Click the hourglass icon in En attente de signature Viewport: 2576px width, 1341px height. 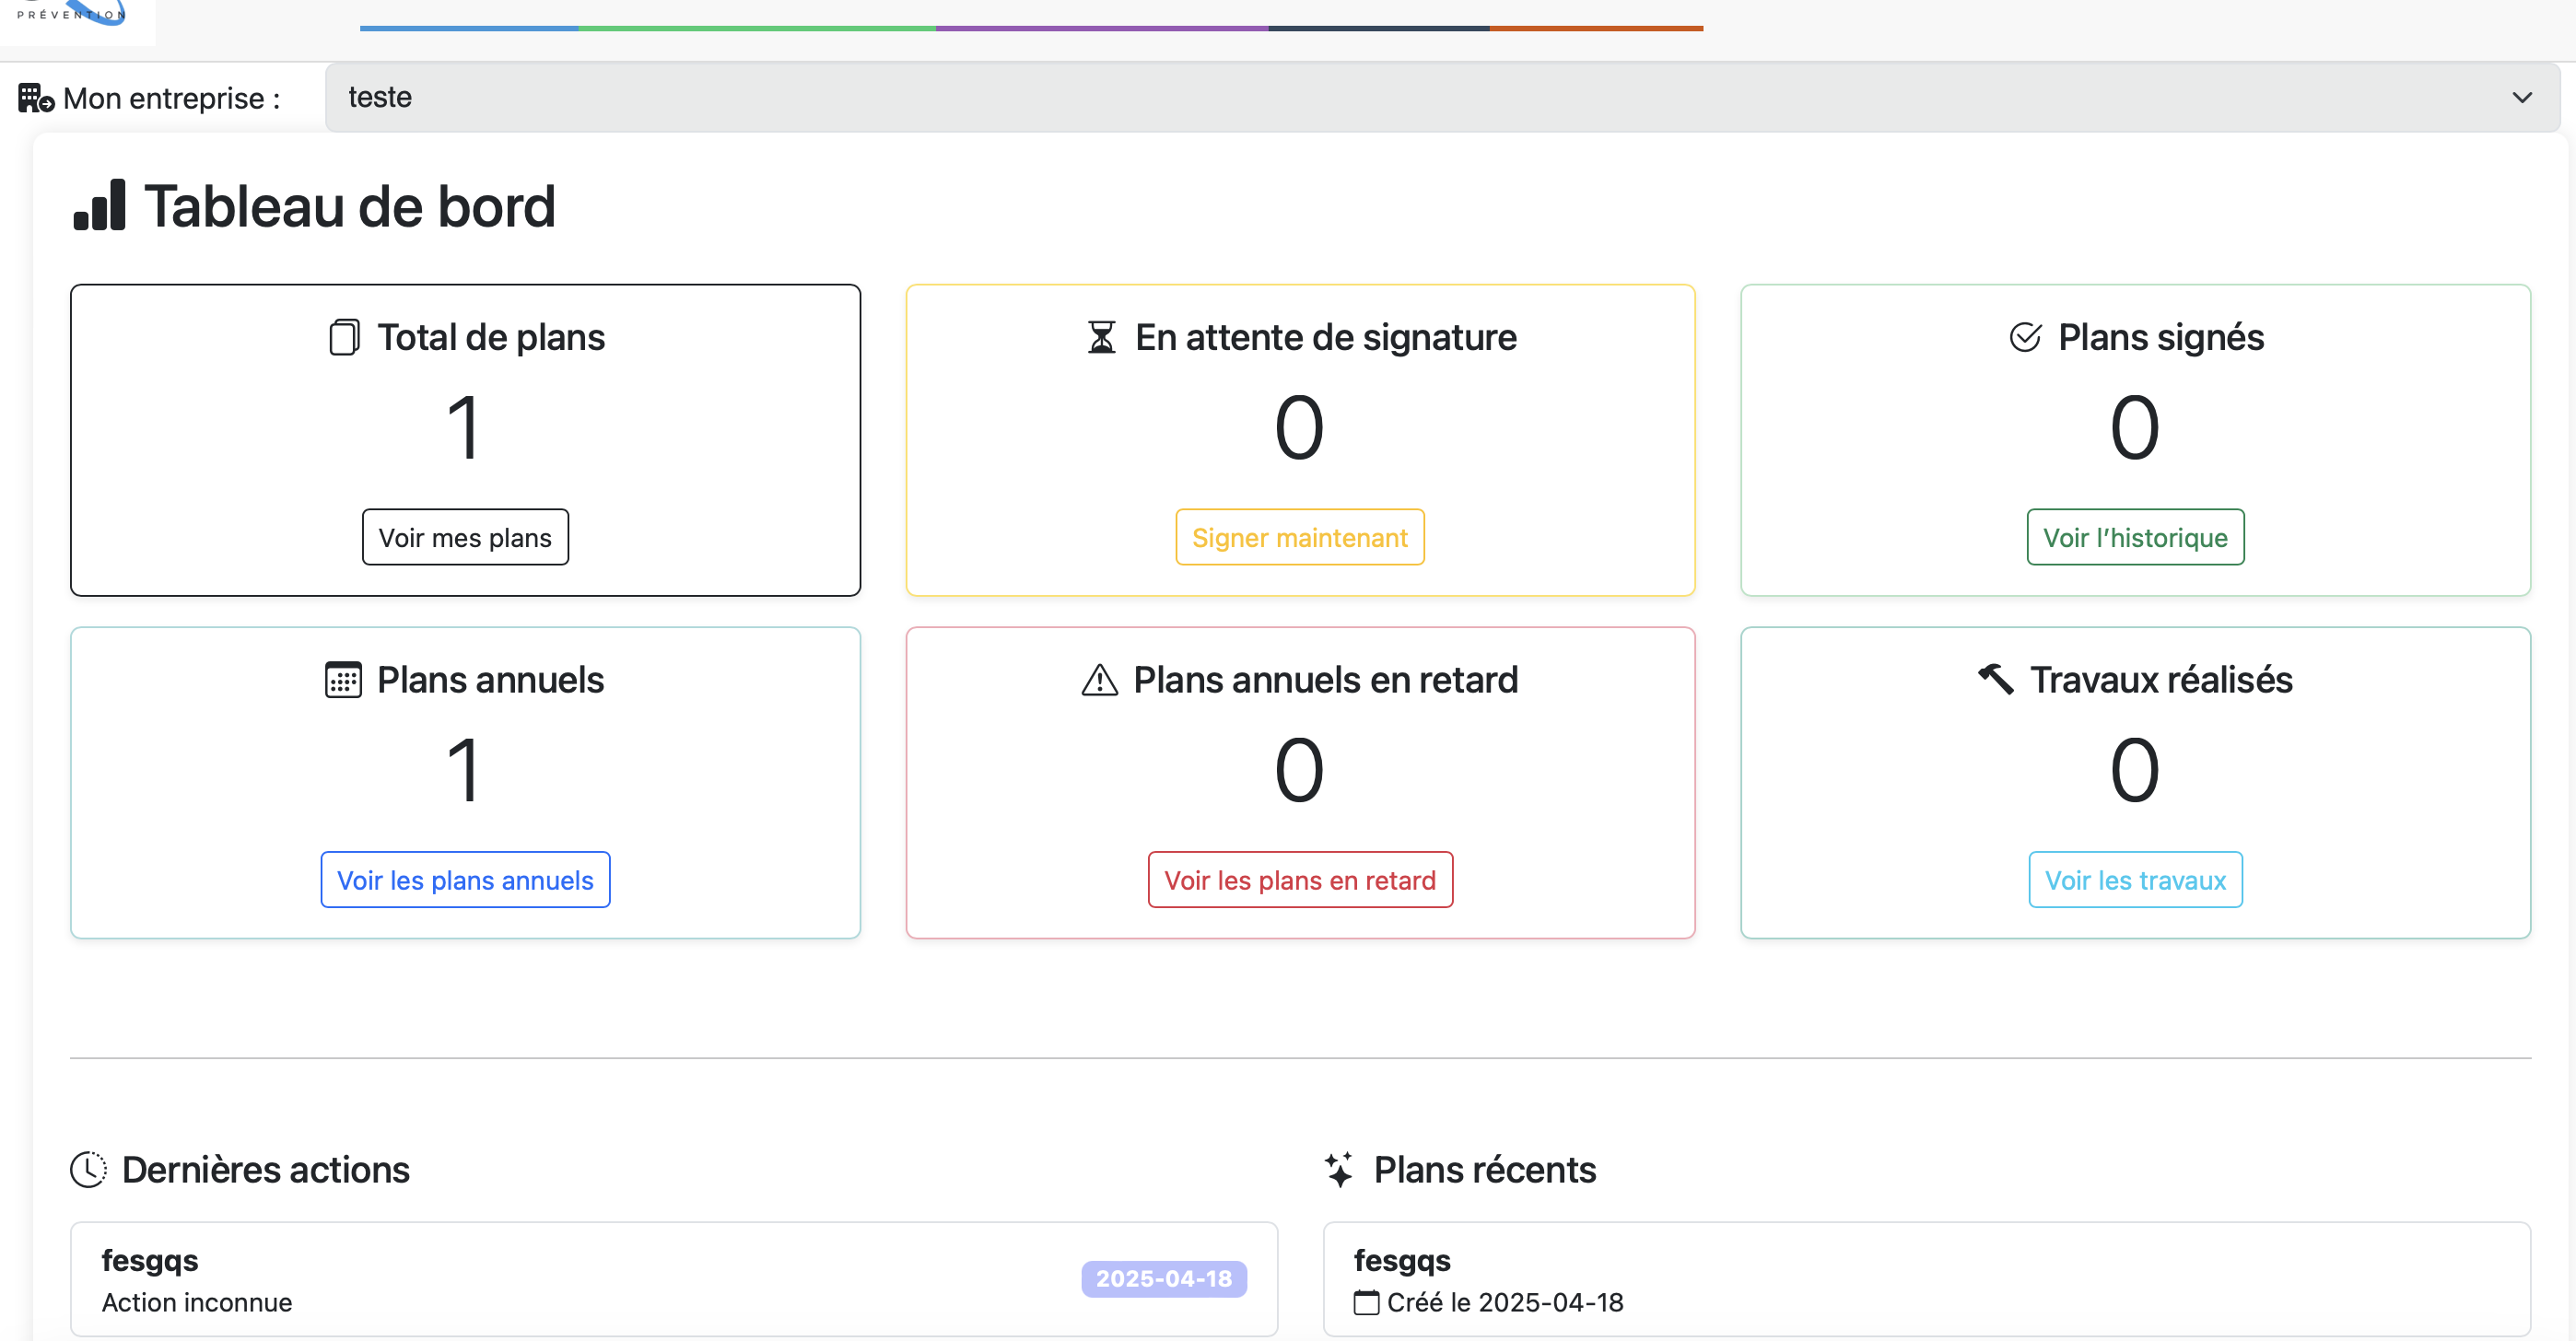1101,337
